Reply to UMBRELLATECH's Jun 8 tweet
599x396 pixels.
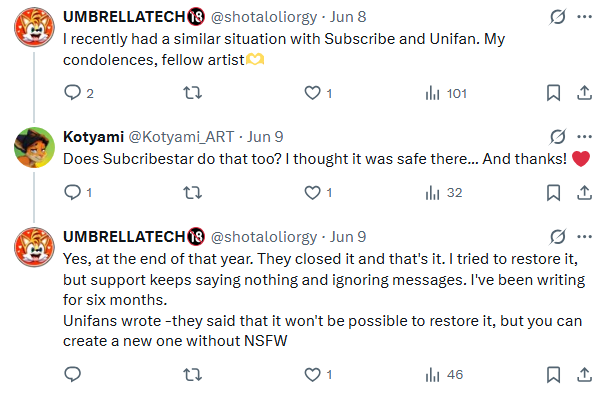(x=78, y=93)
